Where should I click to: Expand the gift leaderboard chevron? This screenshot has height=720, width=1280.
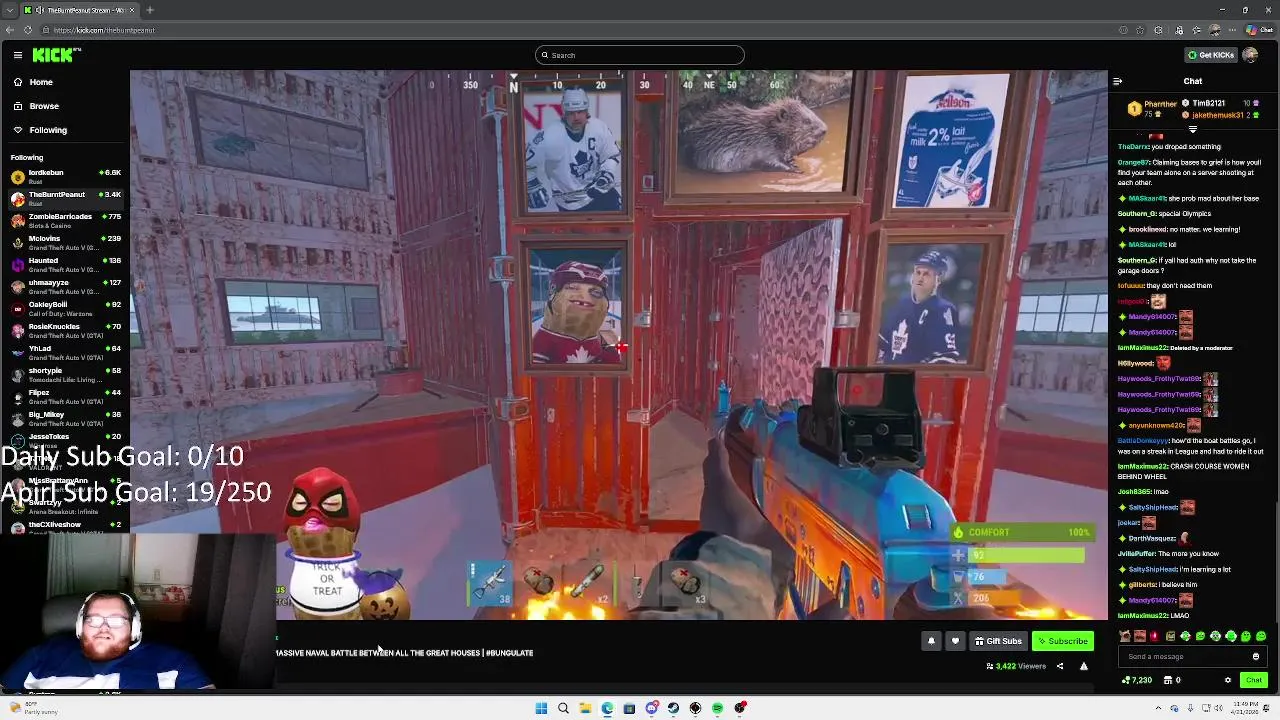(1192, 129)
